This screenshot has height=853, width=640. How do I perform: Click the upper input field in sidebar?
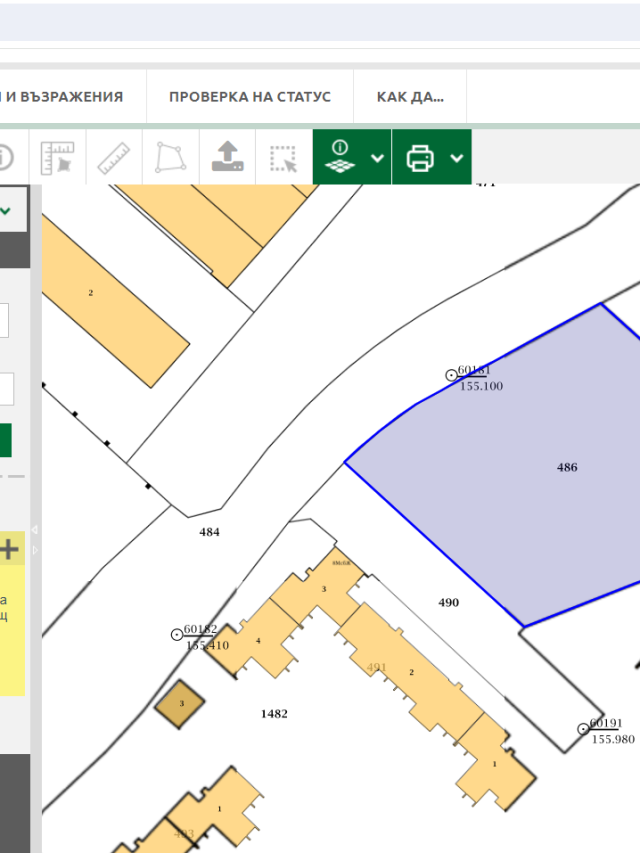click(x=4, y=321)
